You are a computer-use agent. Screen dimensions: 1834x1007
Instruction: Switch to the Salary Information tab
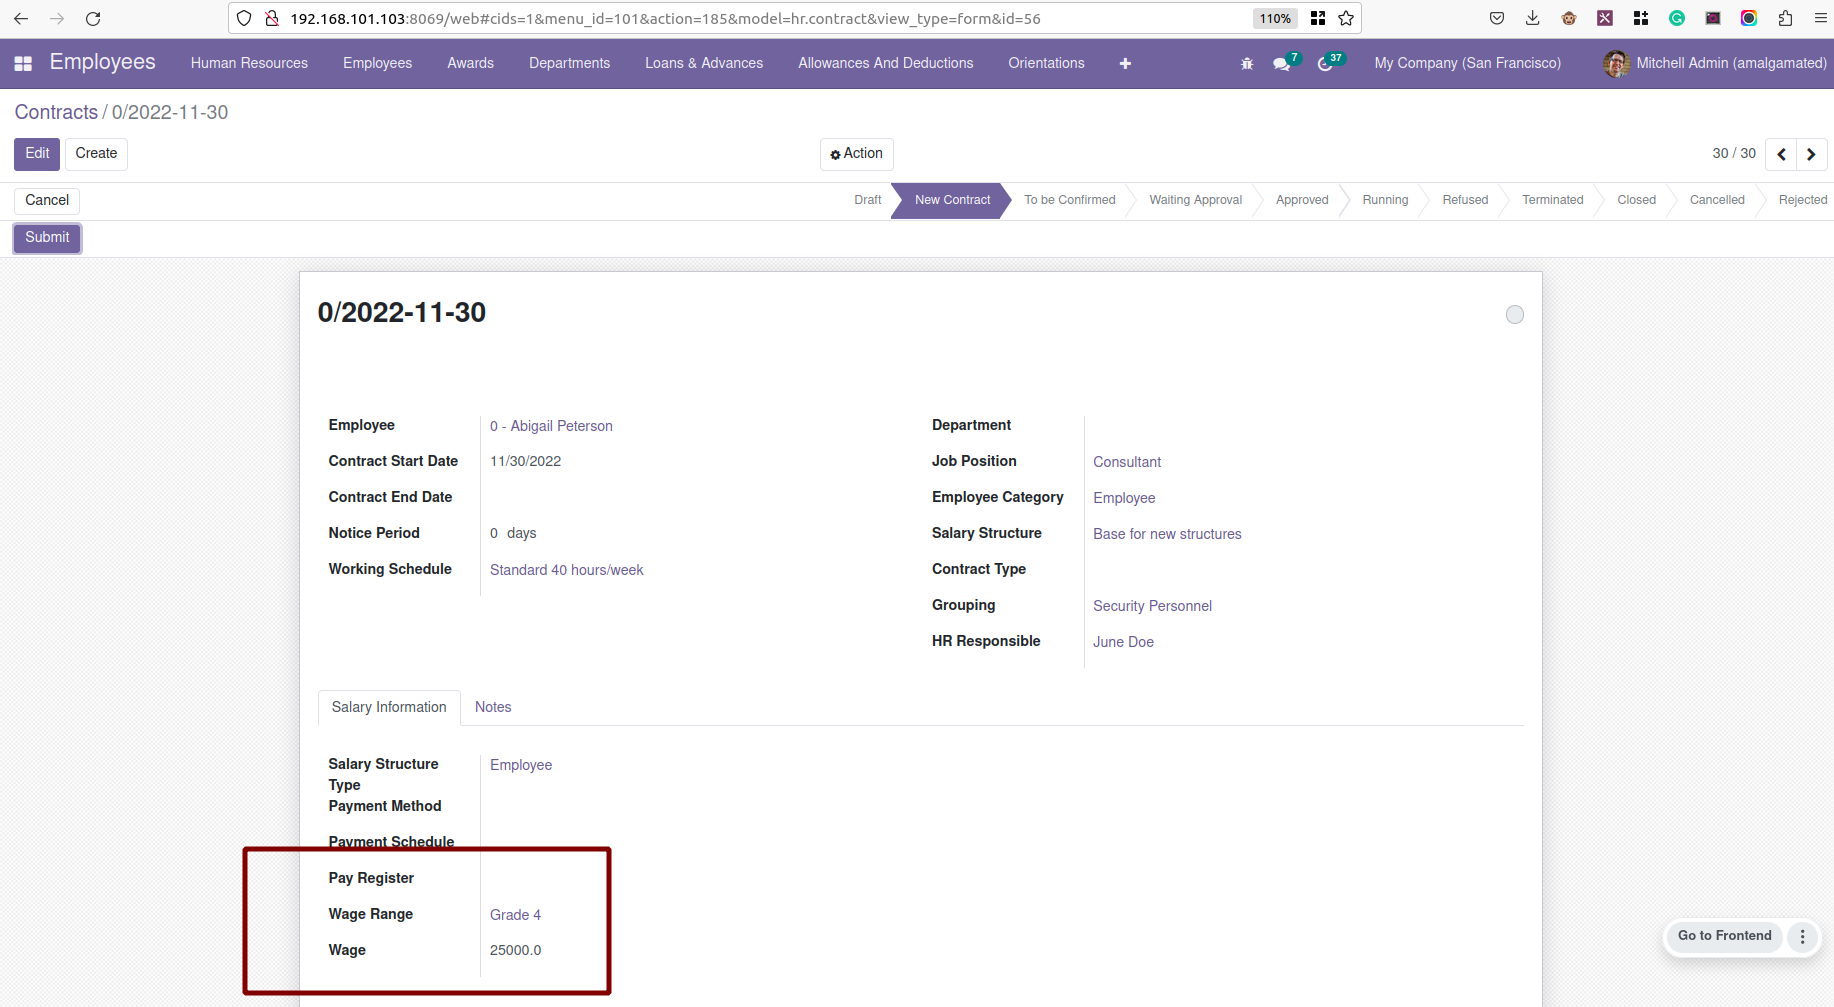point(389,707)
